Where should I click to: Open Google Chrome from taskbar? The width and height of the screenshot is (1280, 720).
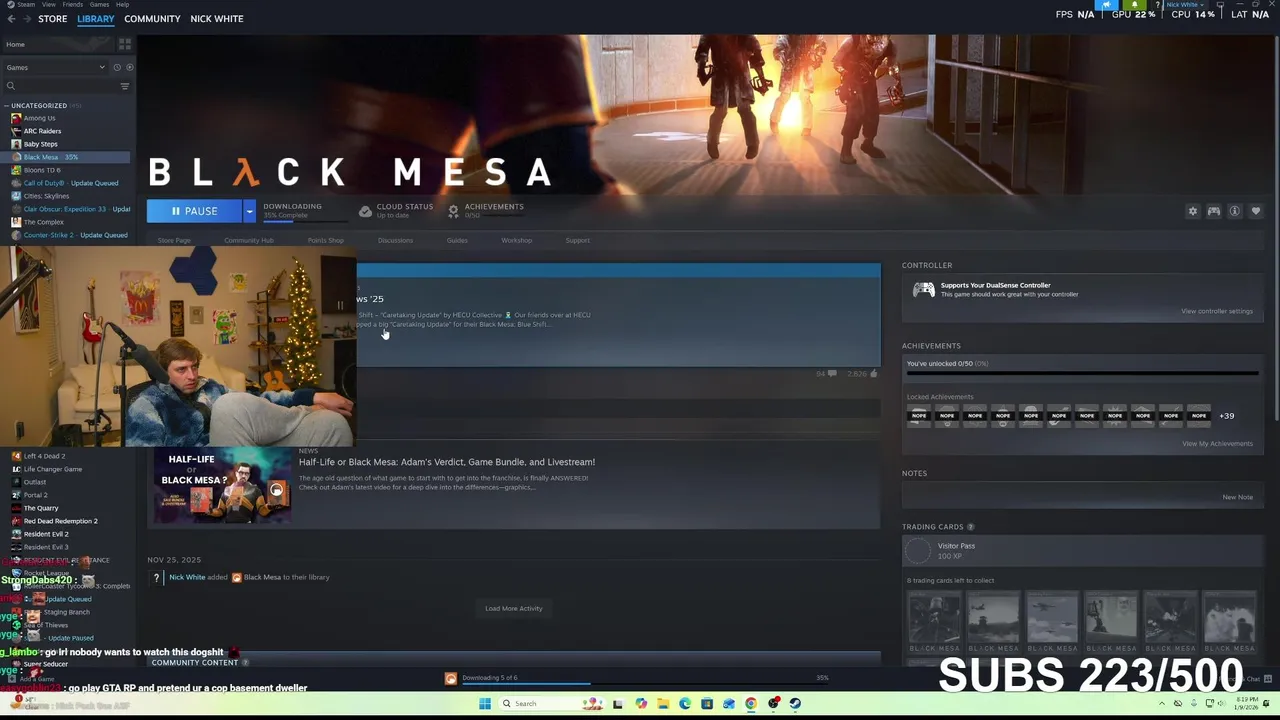[x=751, y=704]
